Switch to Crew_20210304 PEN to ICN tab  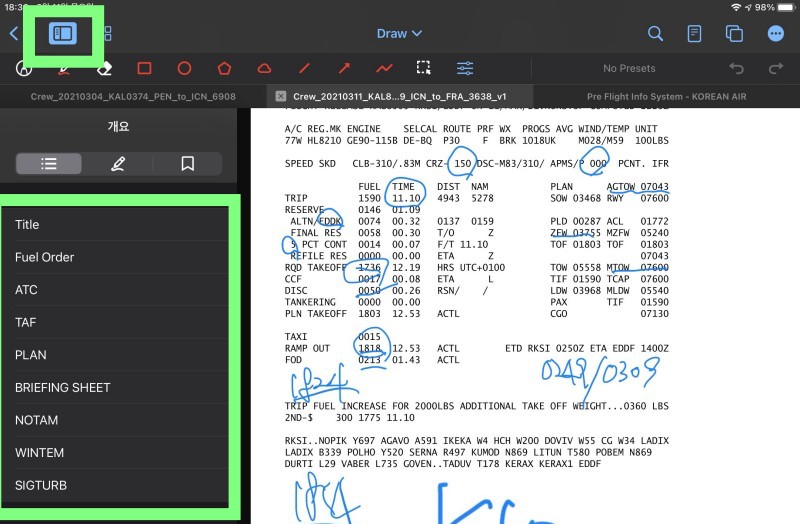(133, 96)
